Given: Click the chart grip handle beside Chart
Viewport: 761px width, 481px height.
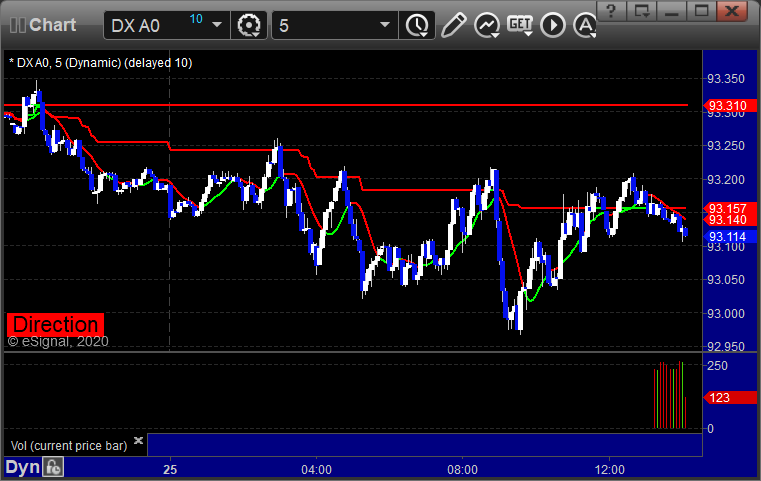Looking at the screenshot, I should [17, 25].
